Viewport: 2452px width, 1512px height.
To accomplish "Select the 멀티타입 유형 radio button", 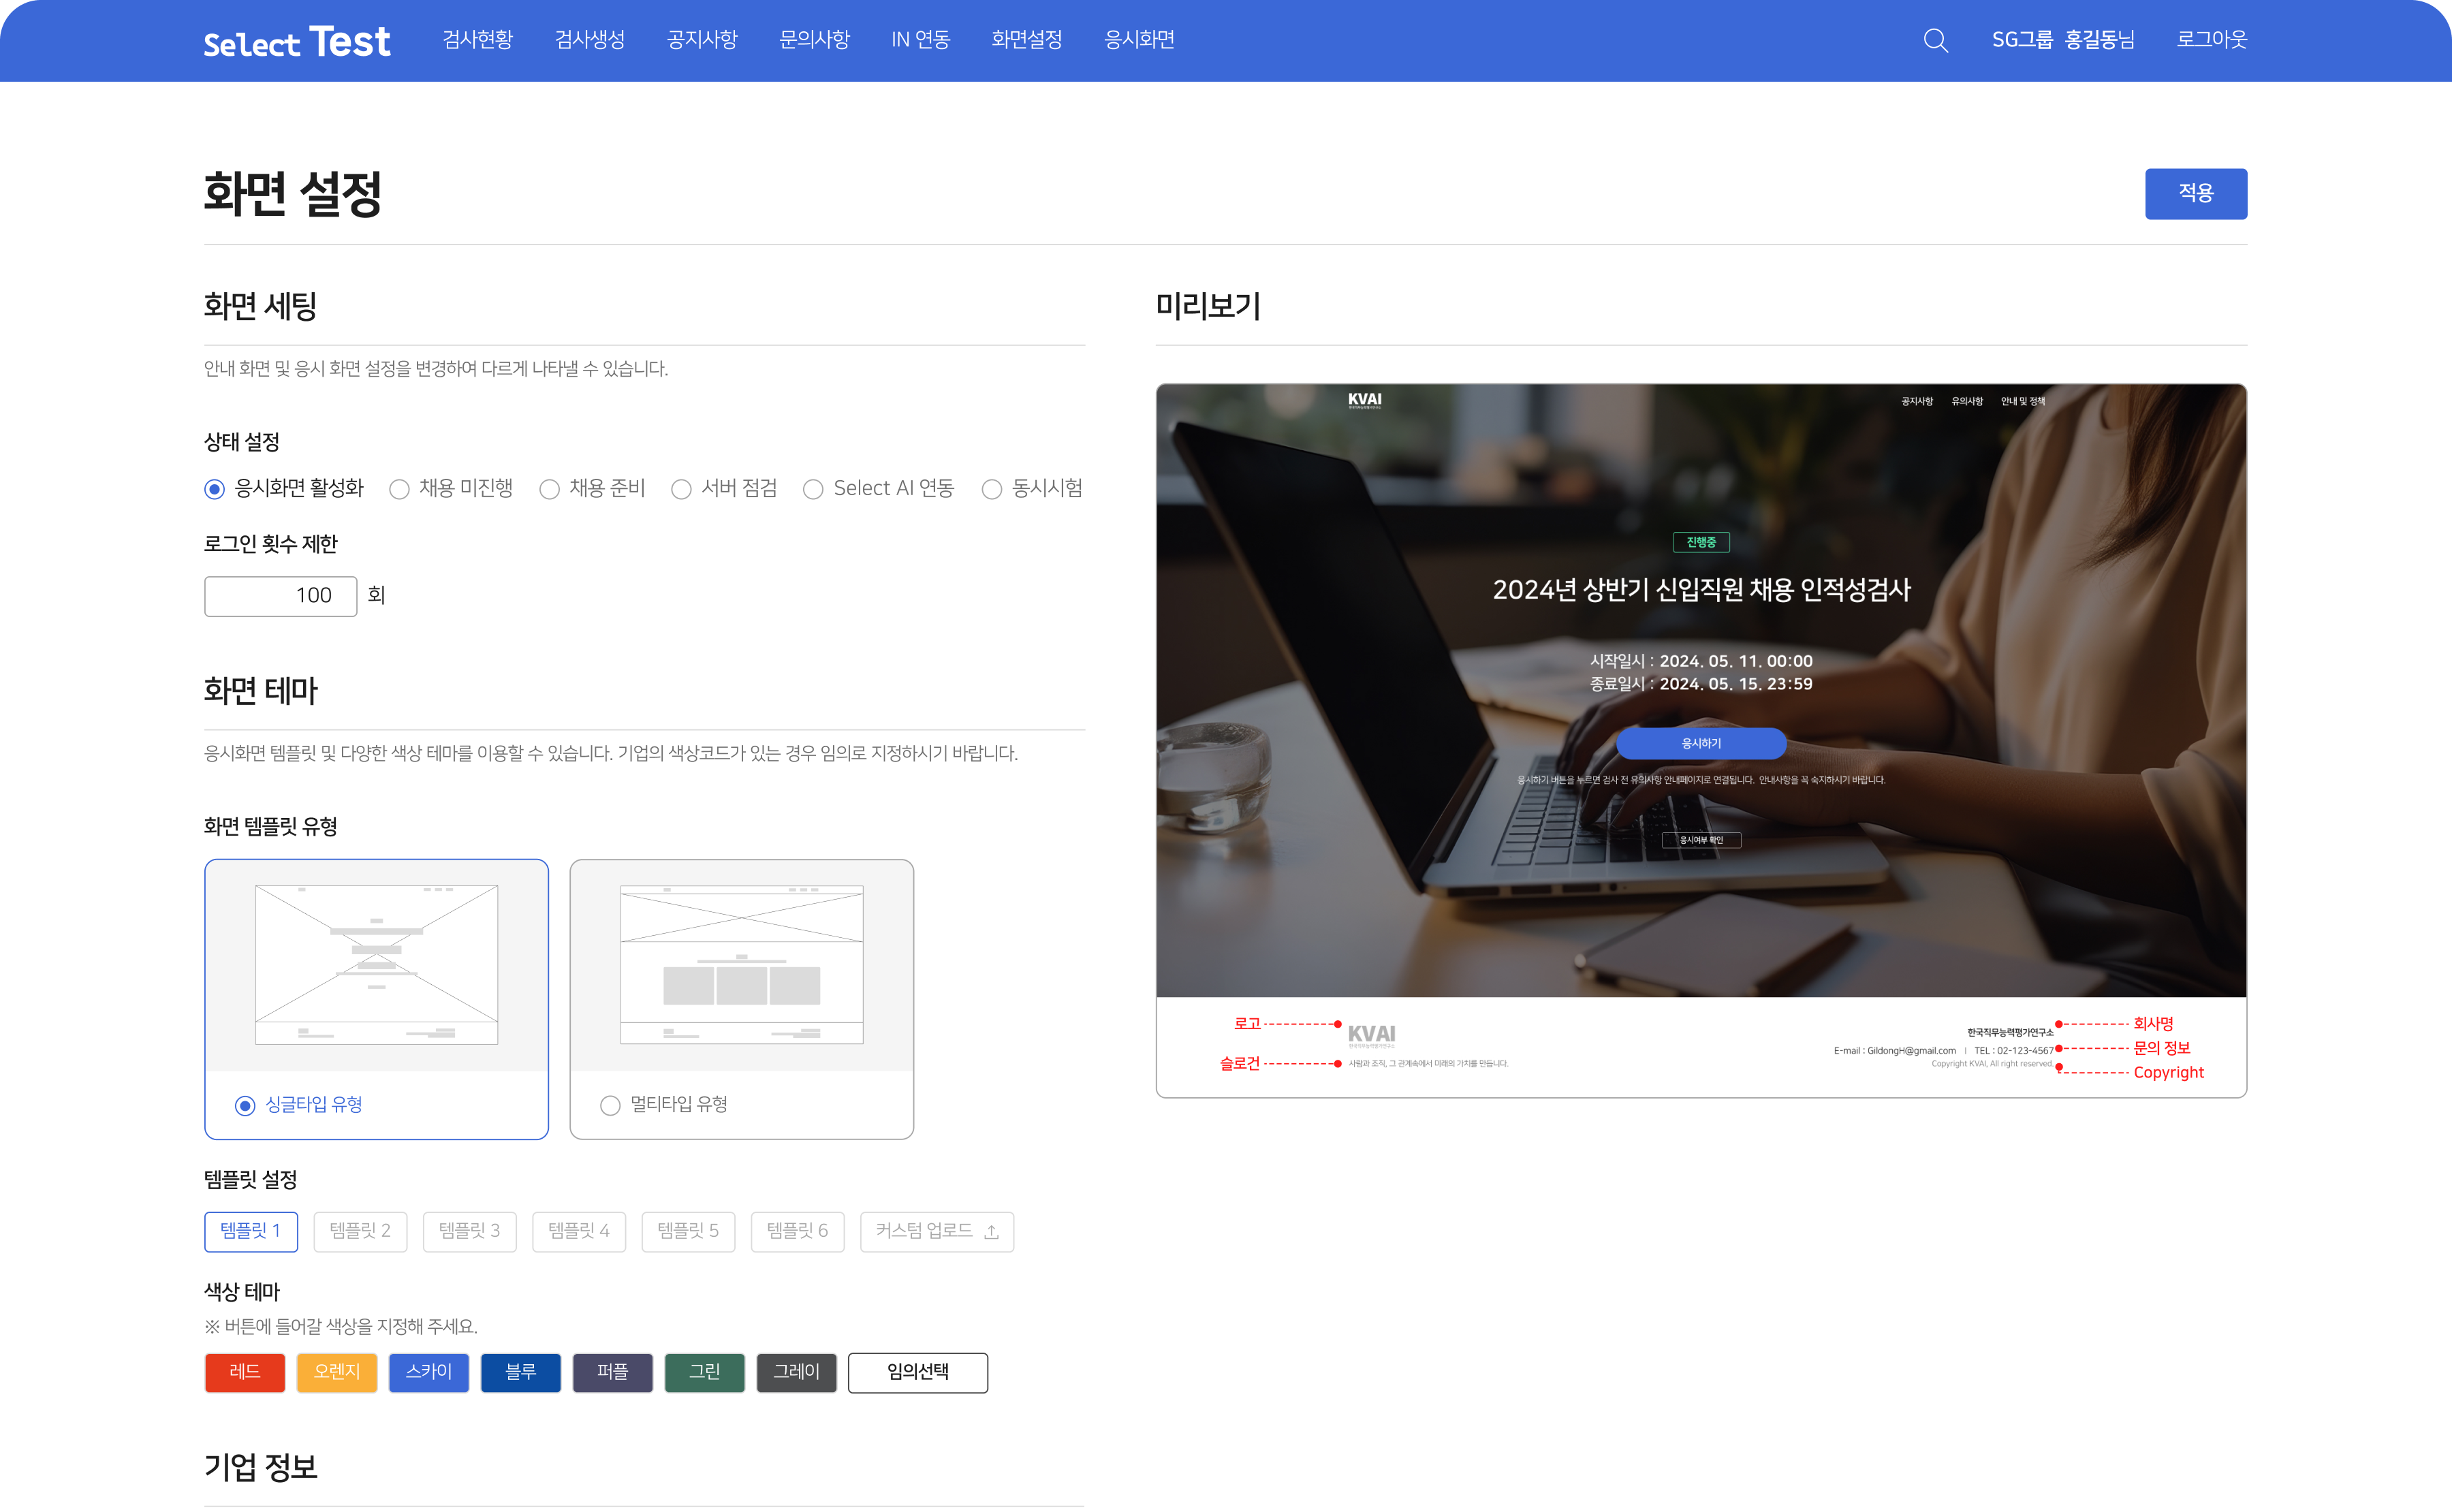I will [x=610, y=1105].
